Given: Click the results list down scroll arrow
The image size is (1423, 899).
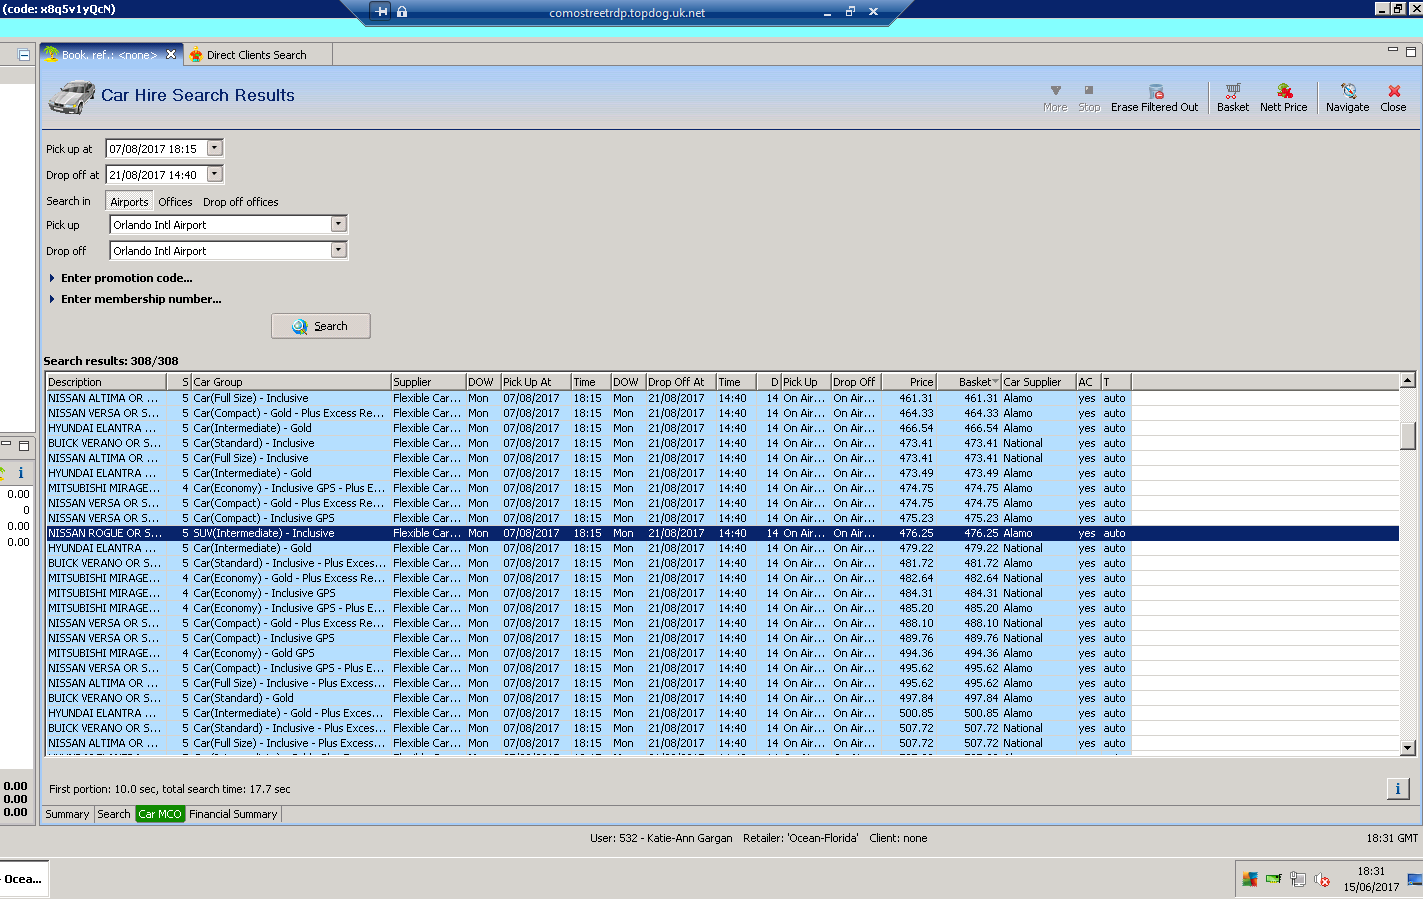Looking at the screenshot, I should pos(1407,747).
